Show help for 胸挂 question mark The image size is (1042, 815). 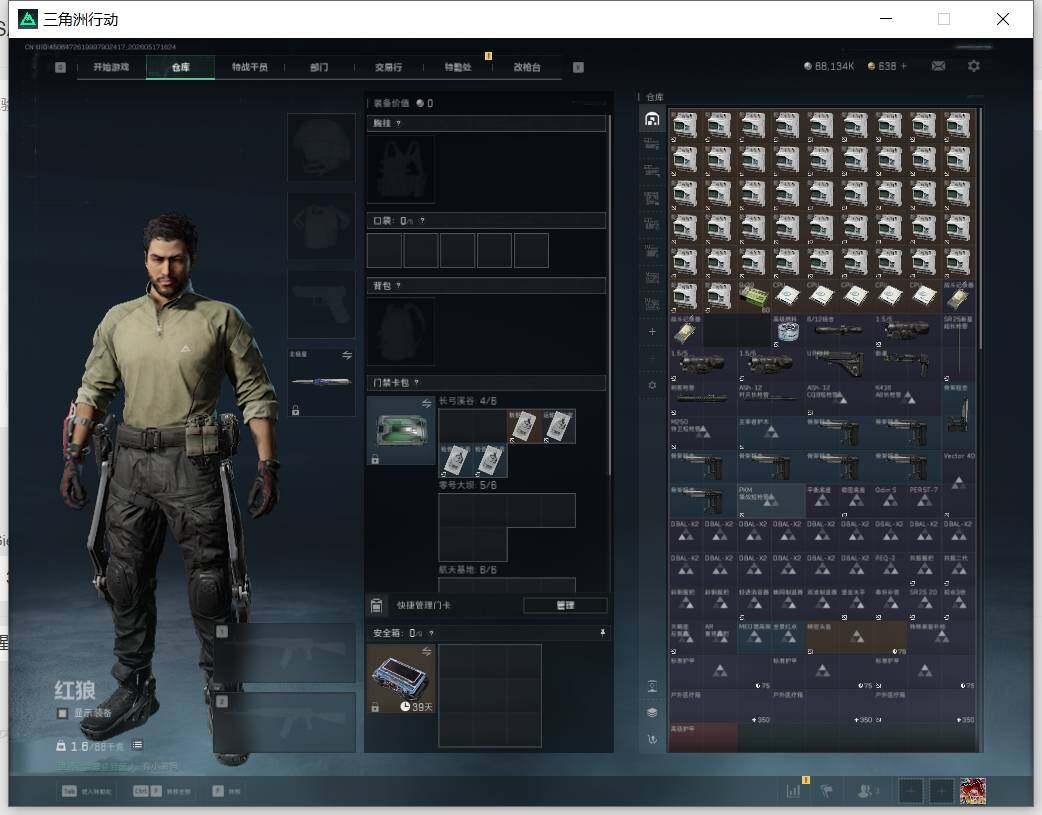click(398, 124)
